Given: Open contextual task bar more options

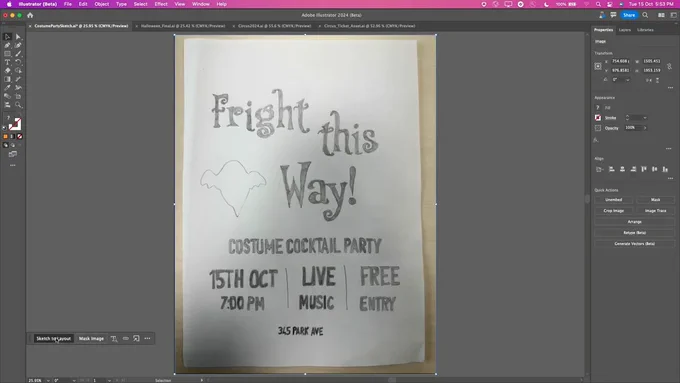Looking at the screenshot, I should pos(147,339).
